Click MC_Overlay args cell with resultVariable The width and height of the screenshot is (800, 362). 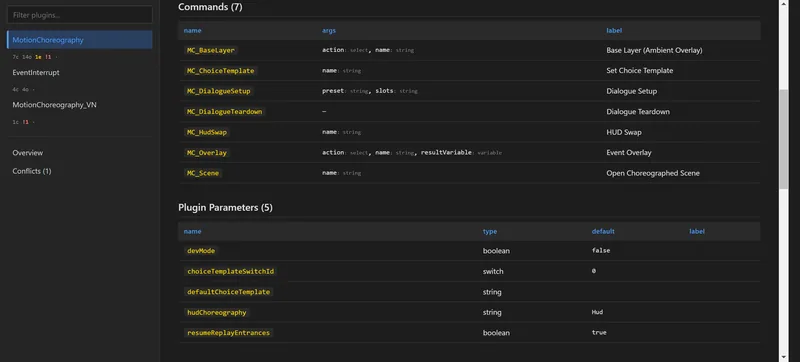(412, 152)
